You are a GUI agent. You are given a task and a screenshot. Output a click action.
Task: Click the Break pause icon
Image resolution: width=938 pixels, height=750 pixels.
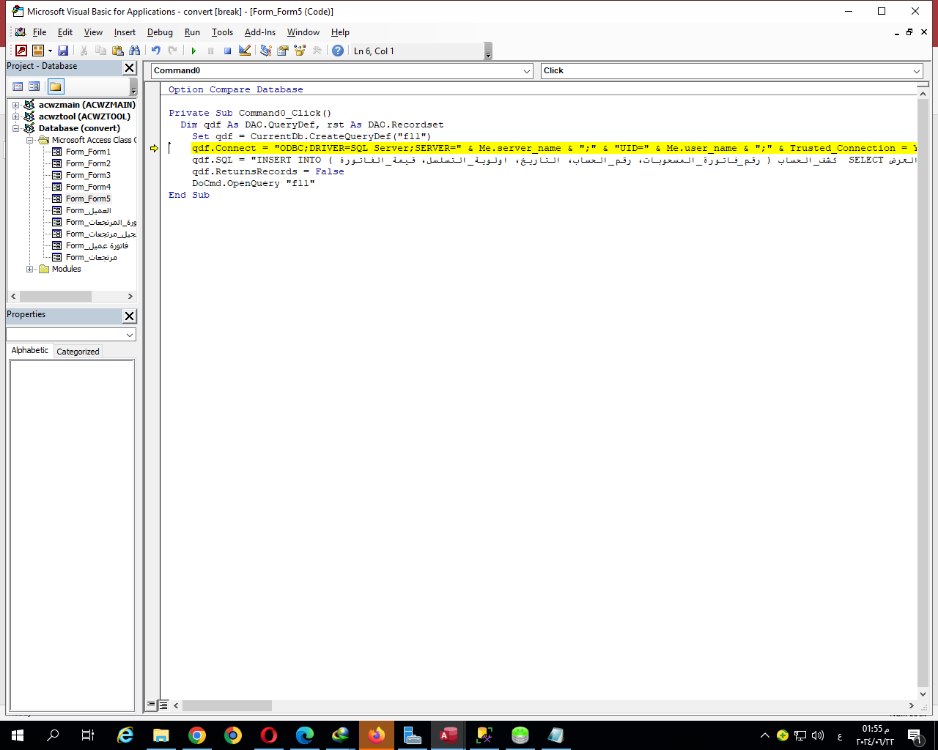(x=211, y=51)
